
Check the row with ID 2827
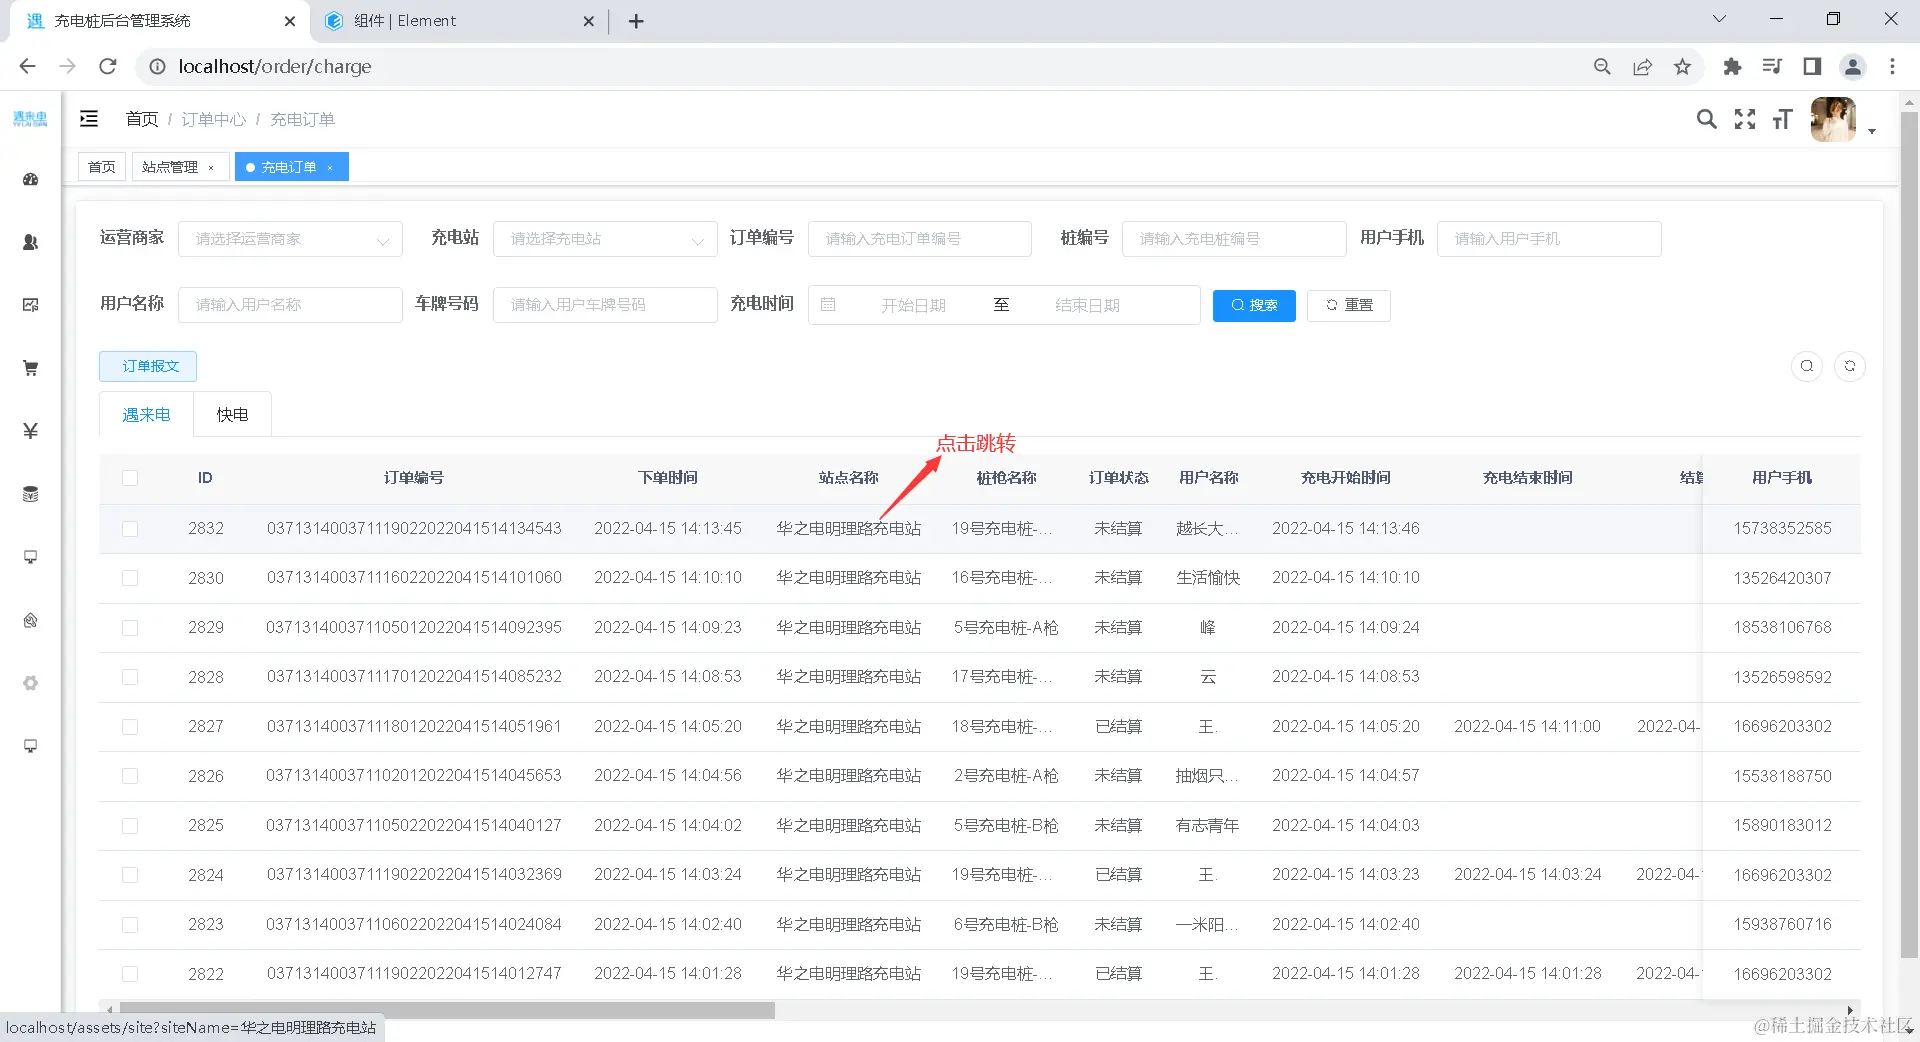pyautogui.click(x=130, y=727)
